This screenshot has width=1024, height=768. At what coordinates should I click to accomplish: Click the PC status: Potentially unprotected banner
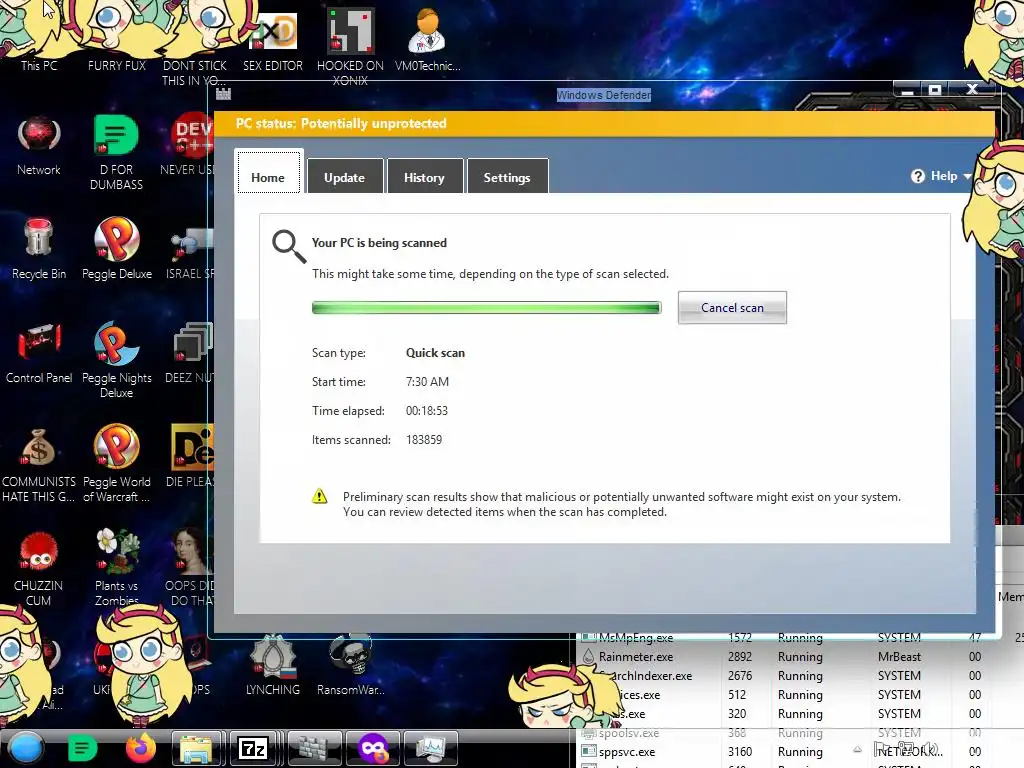tap(604, 123)
